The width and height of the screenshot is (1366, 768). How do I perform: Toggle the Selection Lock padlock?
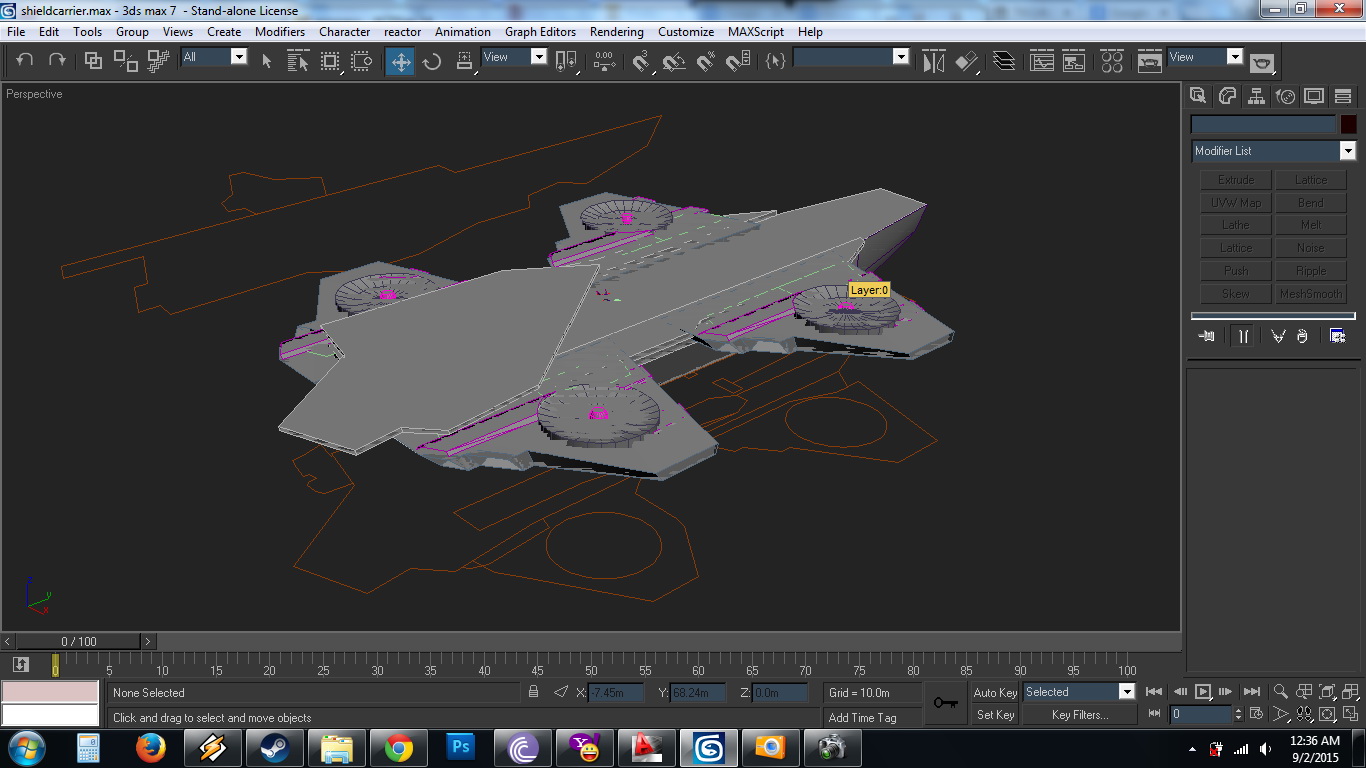pyautogui.click(x=534, y=692)
